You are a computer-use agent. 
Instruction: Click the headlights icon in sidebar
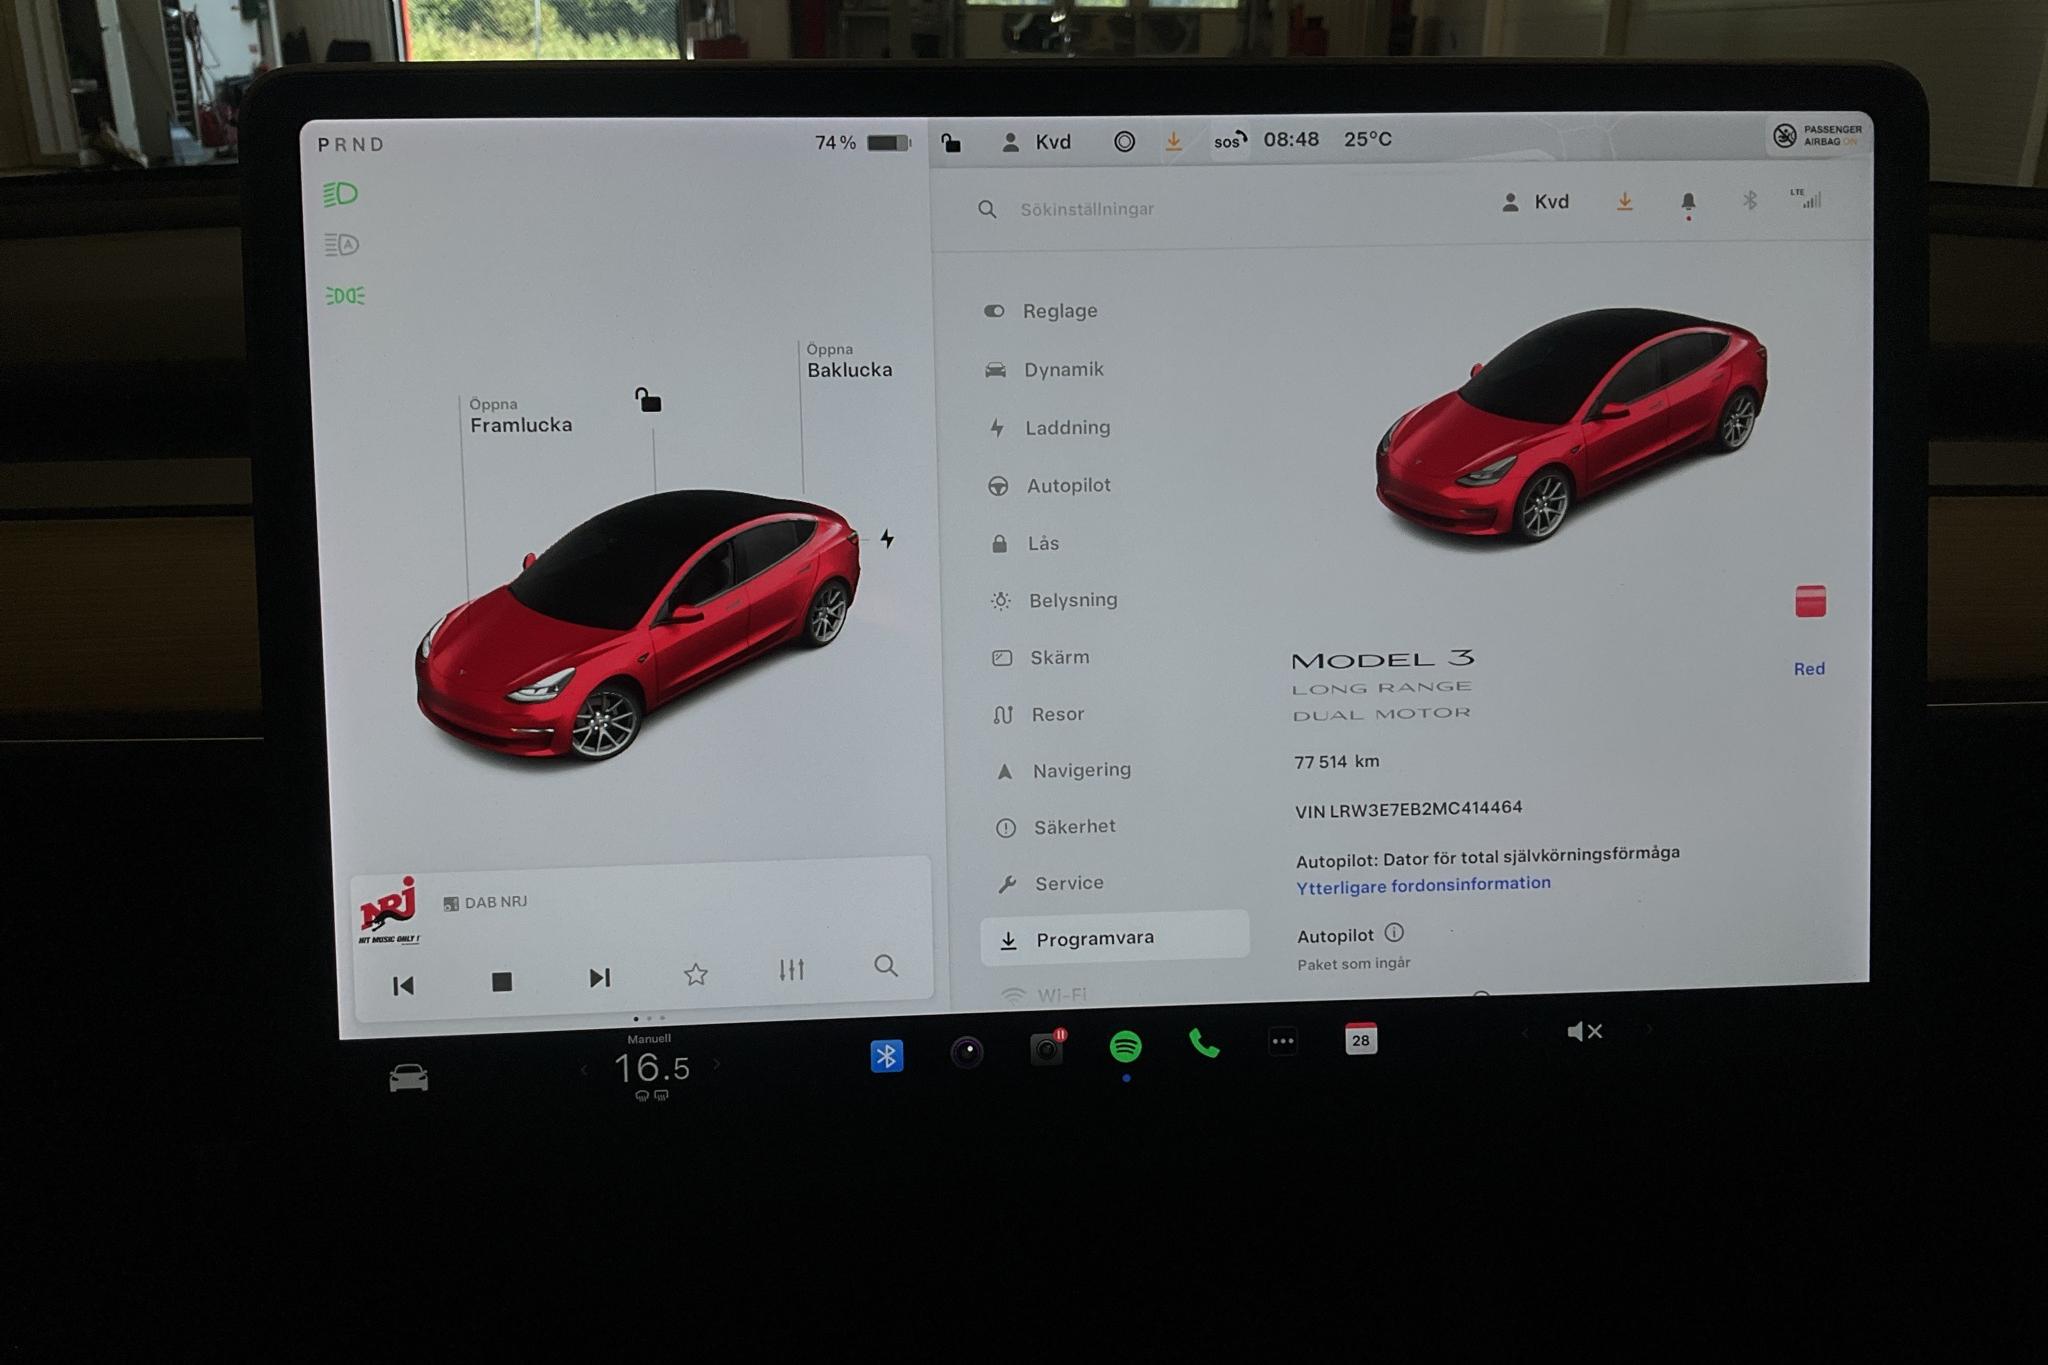coord(343,195)
